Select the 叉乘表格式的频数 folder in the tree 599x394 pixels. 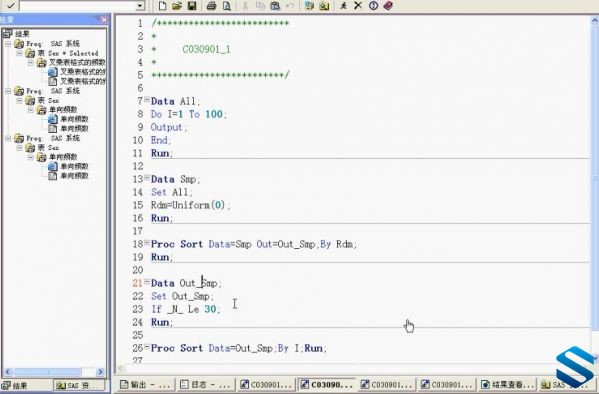tap(77, 62)
